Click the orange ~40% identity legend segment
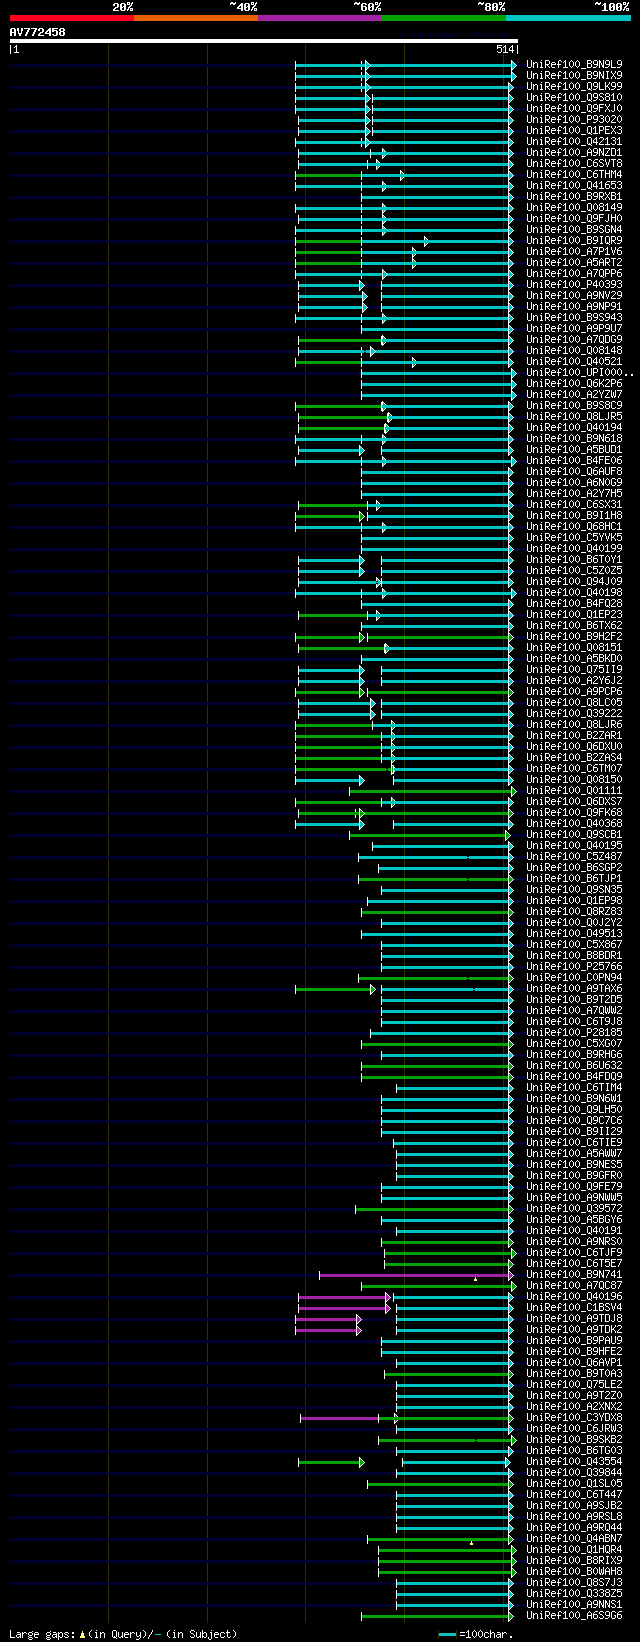The width and height of the screenshot is (640, 1642). click(196, 18)
